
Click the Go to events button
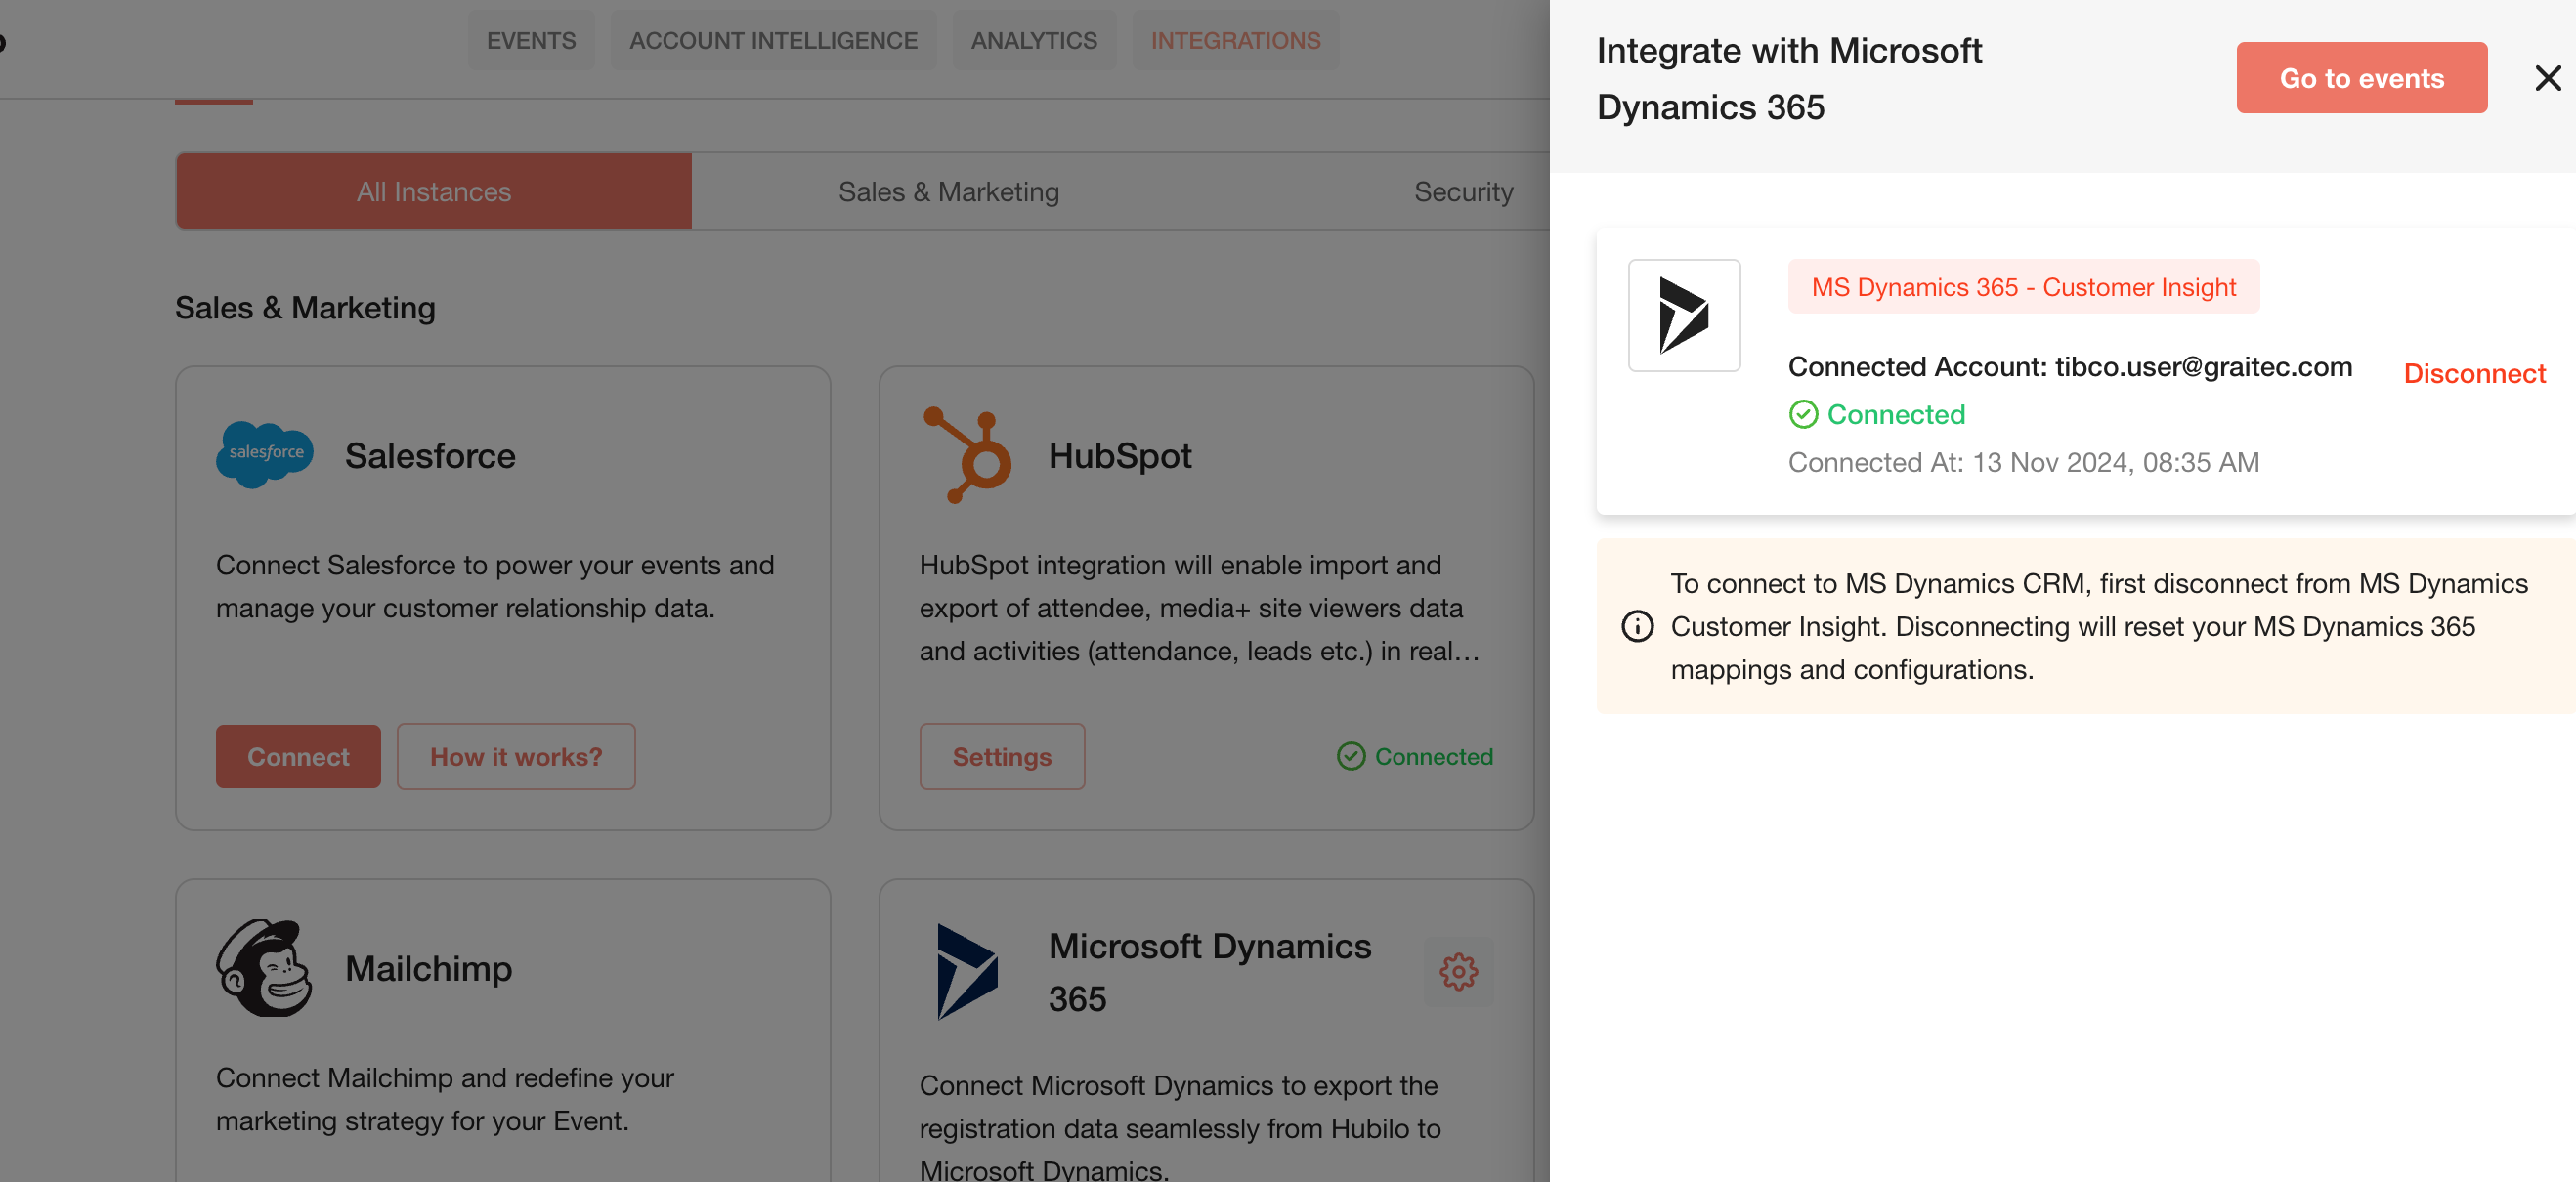coord(2361,78)
